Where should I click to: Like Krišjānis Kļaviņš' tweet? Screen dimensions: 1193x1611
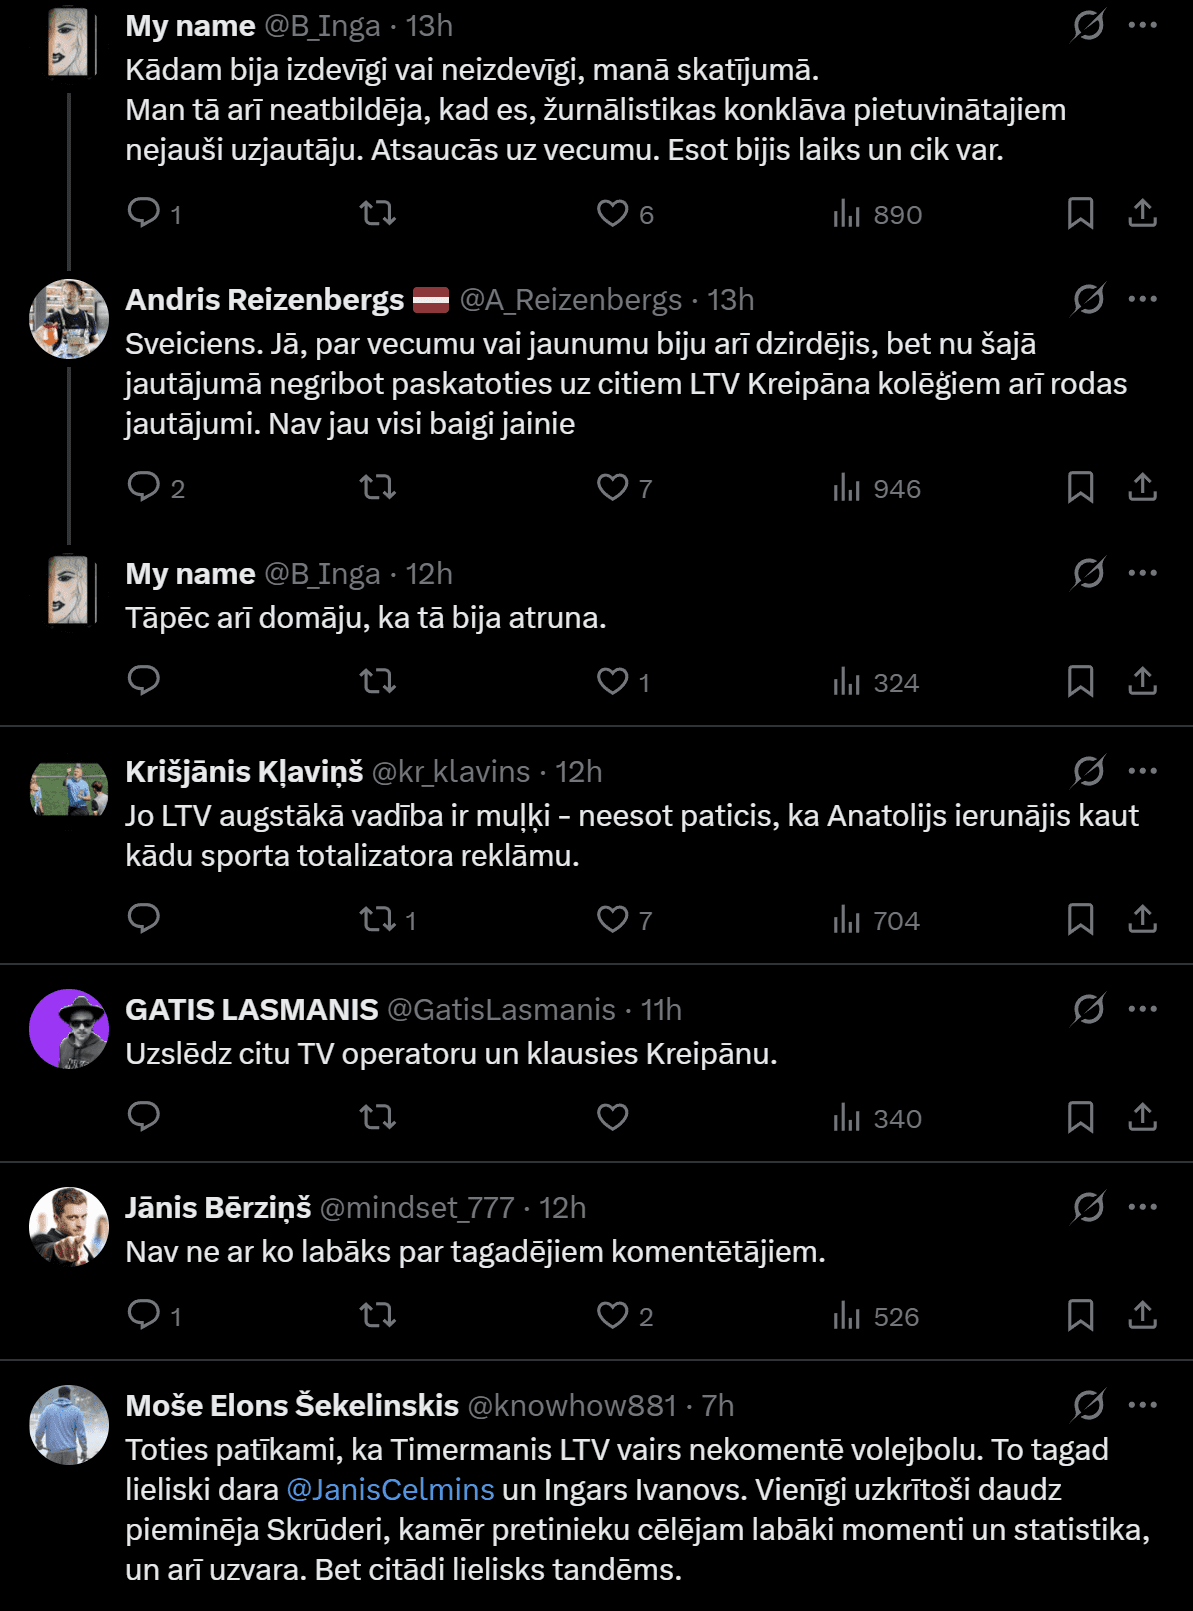click(x=612, y=919)
